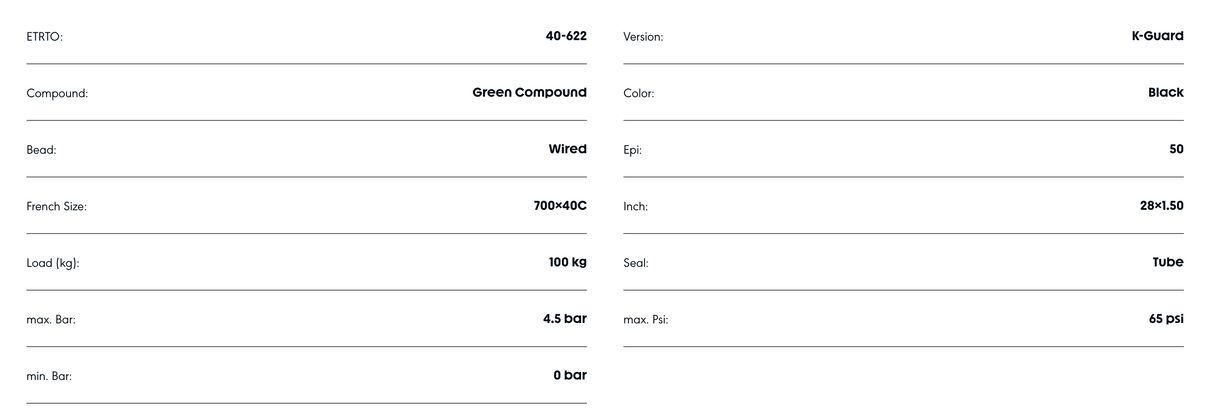Image resolution: width=1214 pixels, height=416 pixels.
Task: Select the Compound label
Action: 57,94
